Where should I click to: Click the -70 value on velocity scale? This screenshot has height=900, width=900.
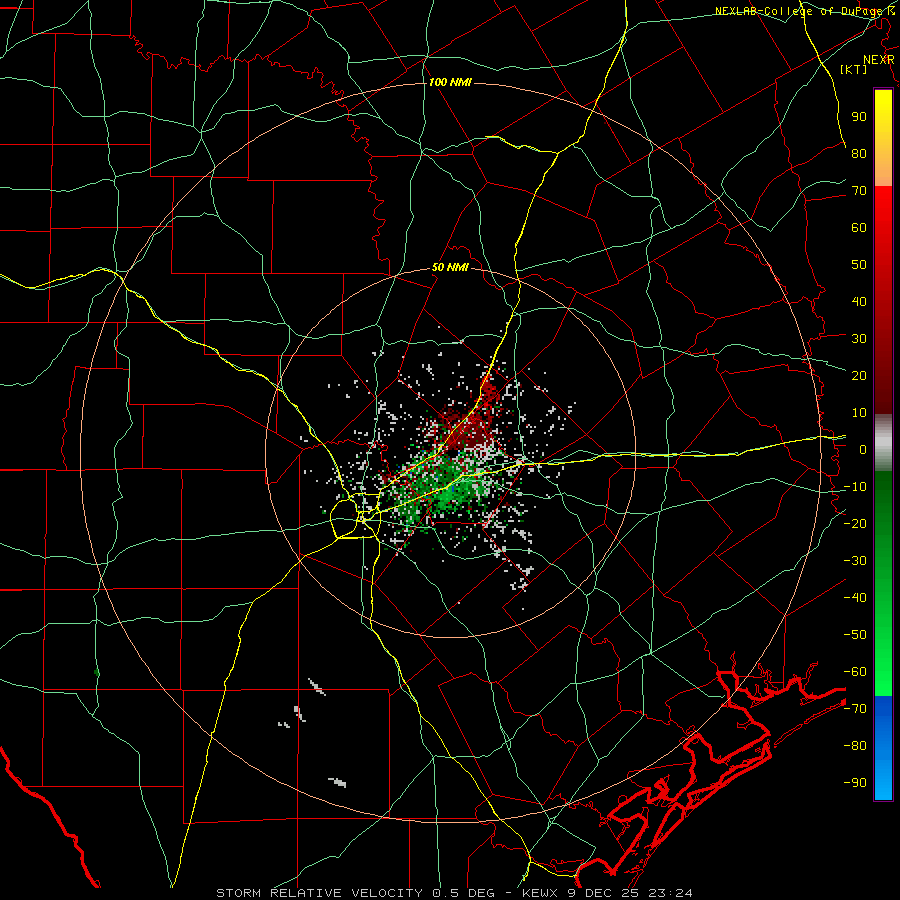[855, 708]
